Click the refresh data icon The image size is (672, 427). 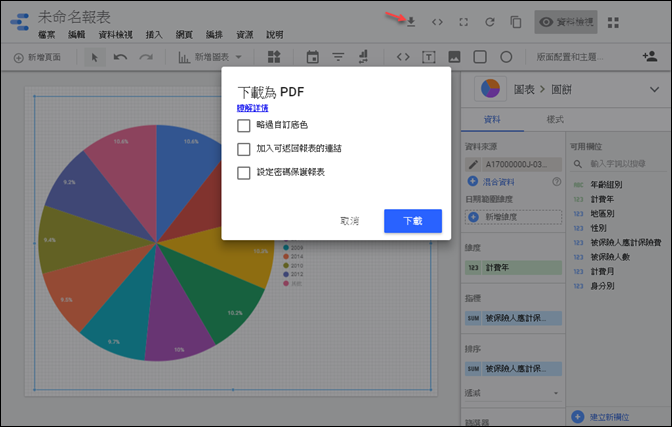(489, 22)
